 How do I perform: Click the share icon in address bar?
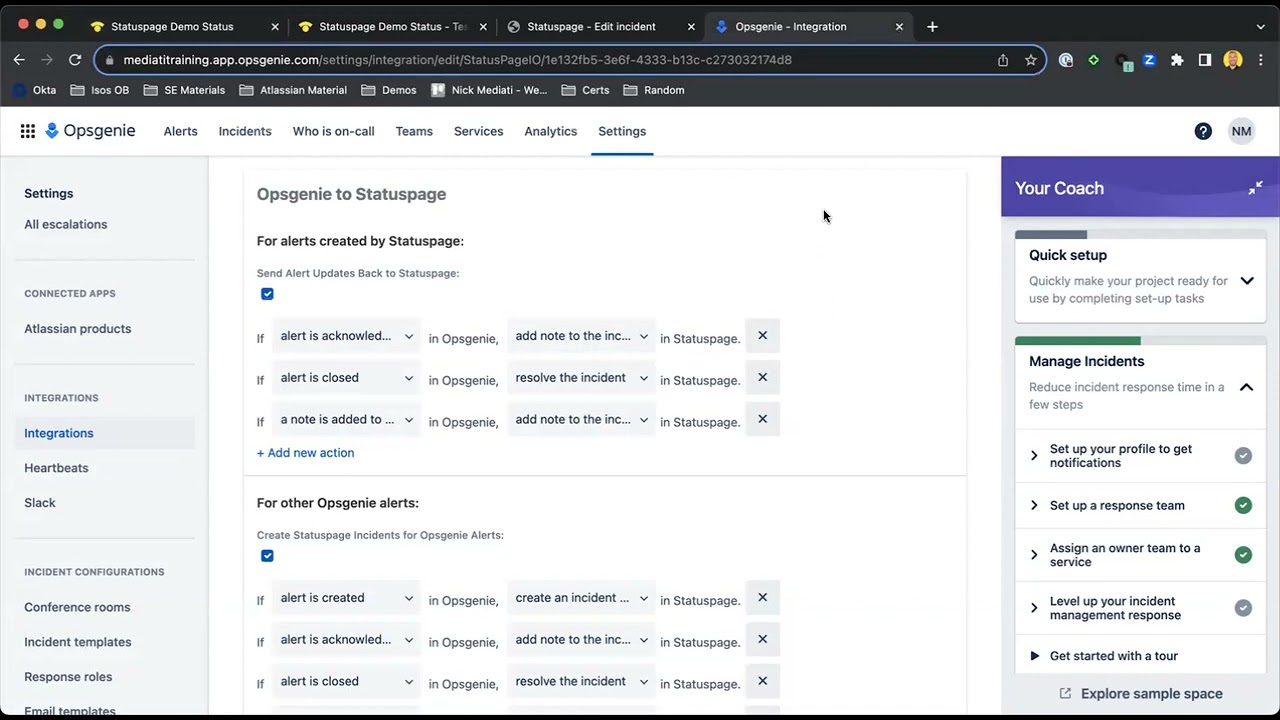coord(1003,60)
